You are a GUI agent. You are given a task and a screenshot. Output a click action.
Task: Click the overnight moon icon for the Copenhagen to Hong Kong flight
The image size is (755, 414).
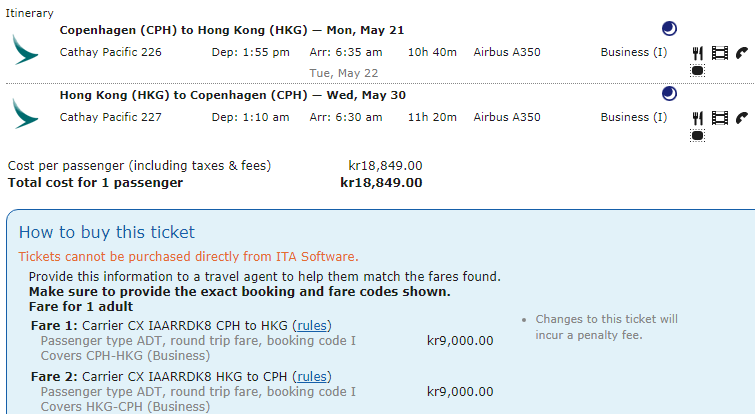[x=670, y=28]
